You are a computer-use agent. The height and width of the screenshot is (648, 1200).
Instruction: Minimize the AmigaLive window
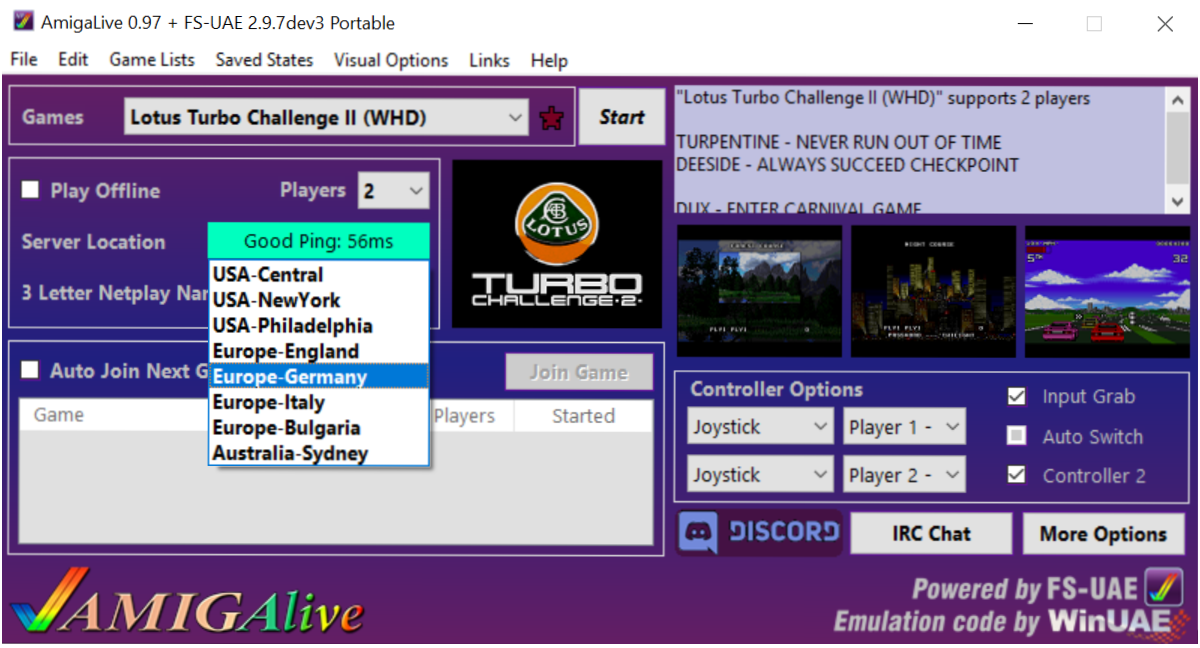coord(1025,24)
